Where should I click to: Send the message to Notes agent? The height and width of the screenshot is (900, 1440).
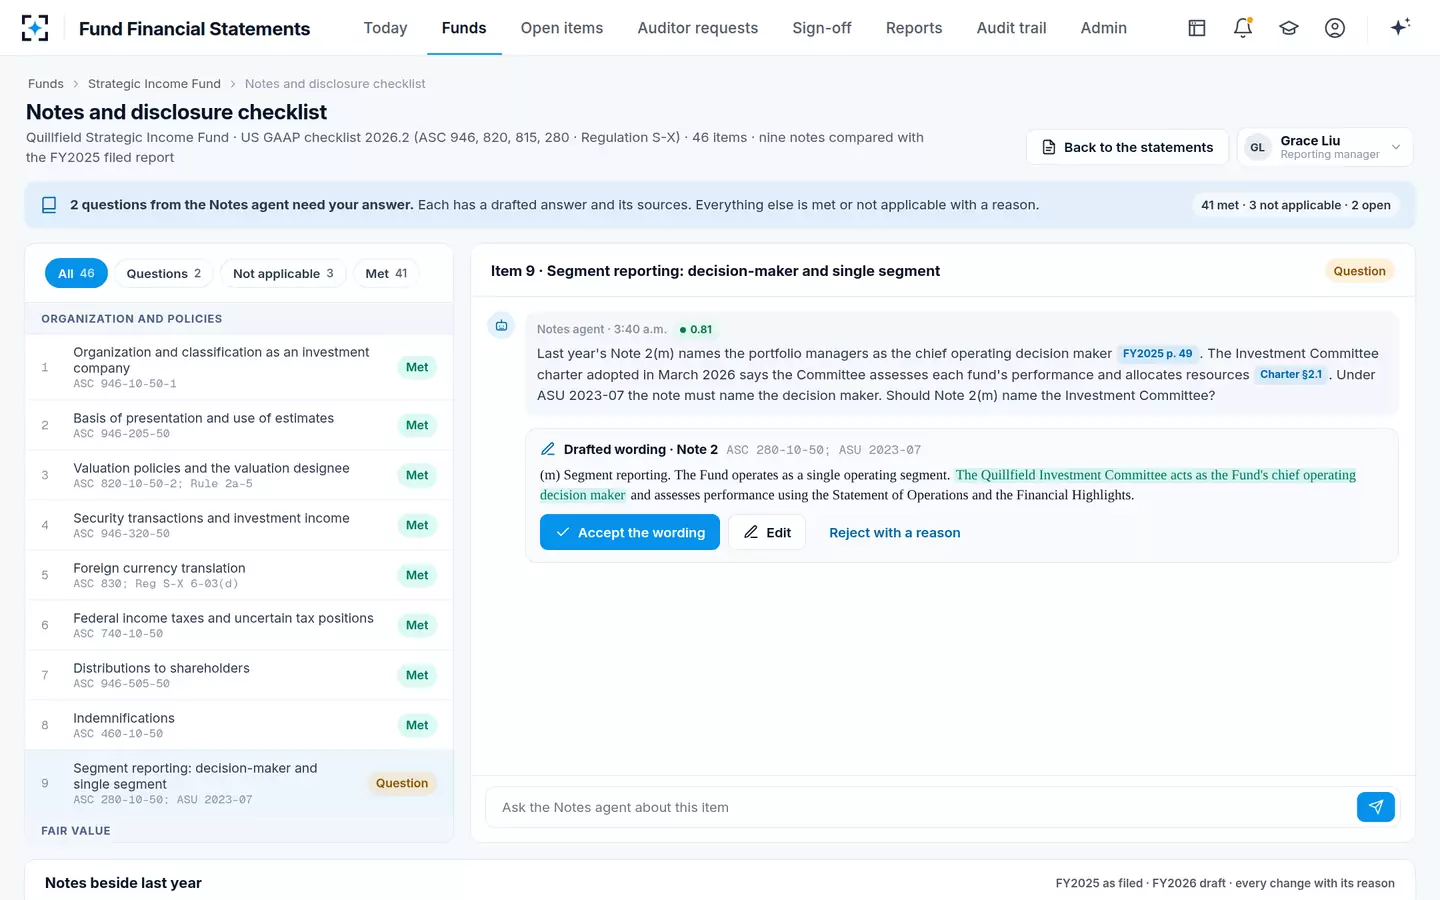[1376, 807]
